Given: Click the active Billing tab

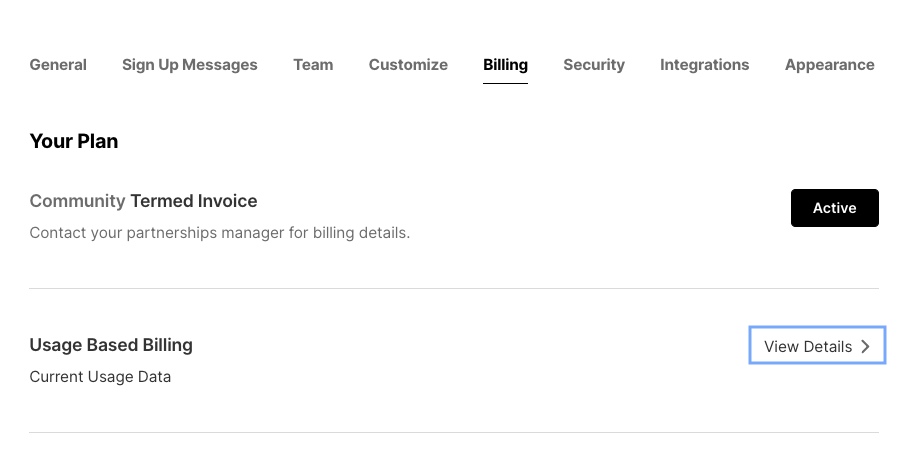Looking at the screenshot, I should pos(506,65).
